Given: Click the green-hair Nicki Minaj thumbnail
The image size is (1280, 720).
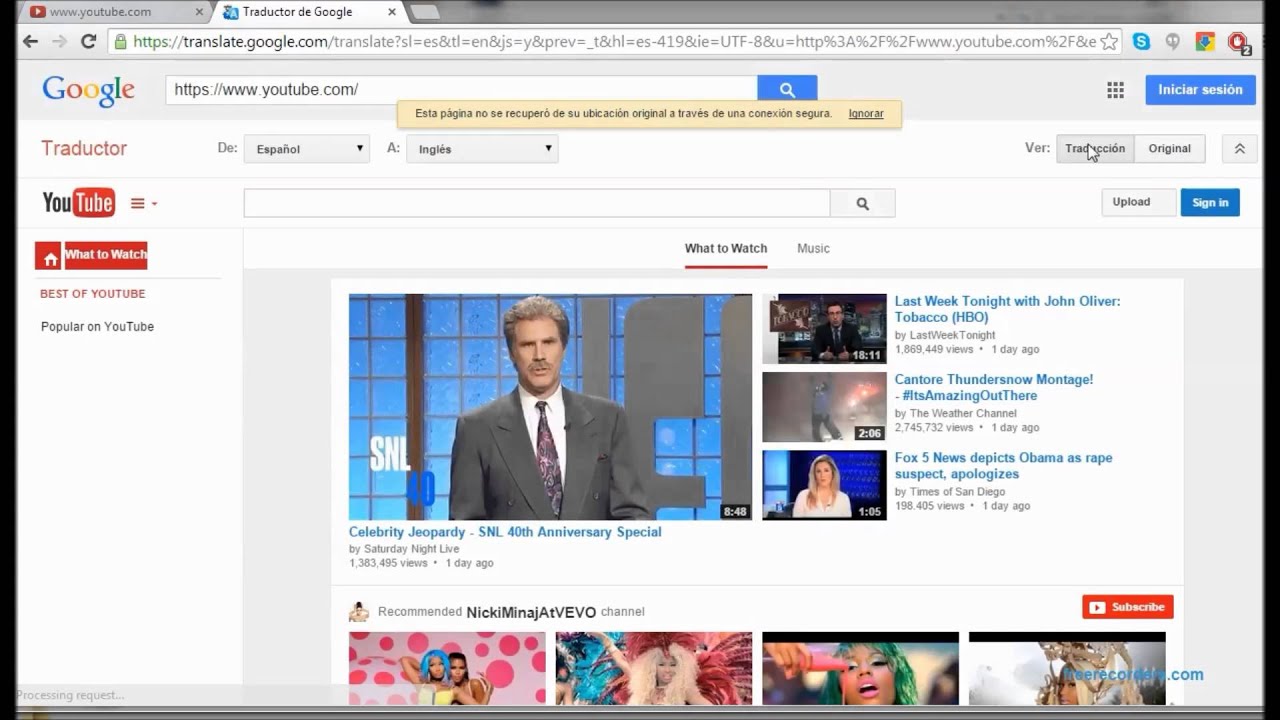Looking at the screenshot, I should coord(860,668).
